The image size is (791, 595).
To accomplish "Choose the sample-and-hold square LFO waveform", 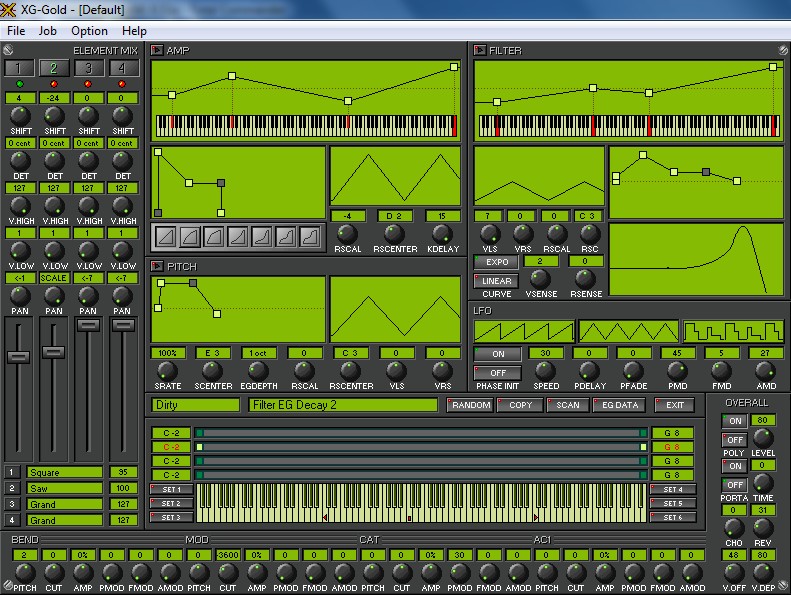I will (x=733, y=332).
